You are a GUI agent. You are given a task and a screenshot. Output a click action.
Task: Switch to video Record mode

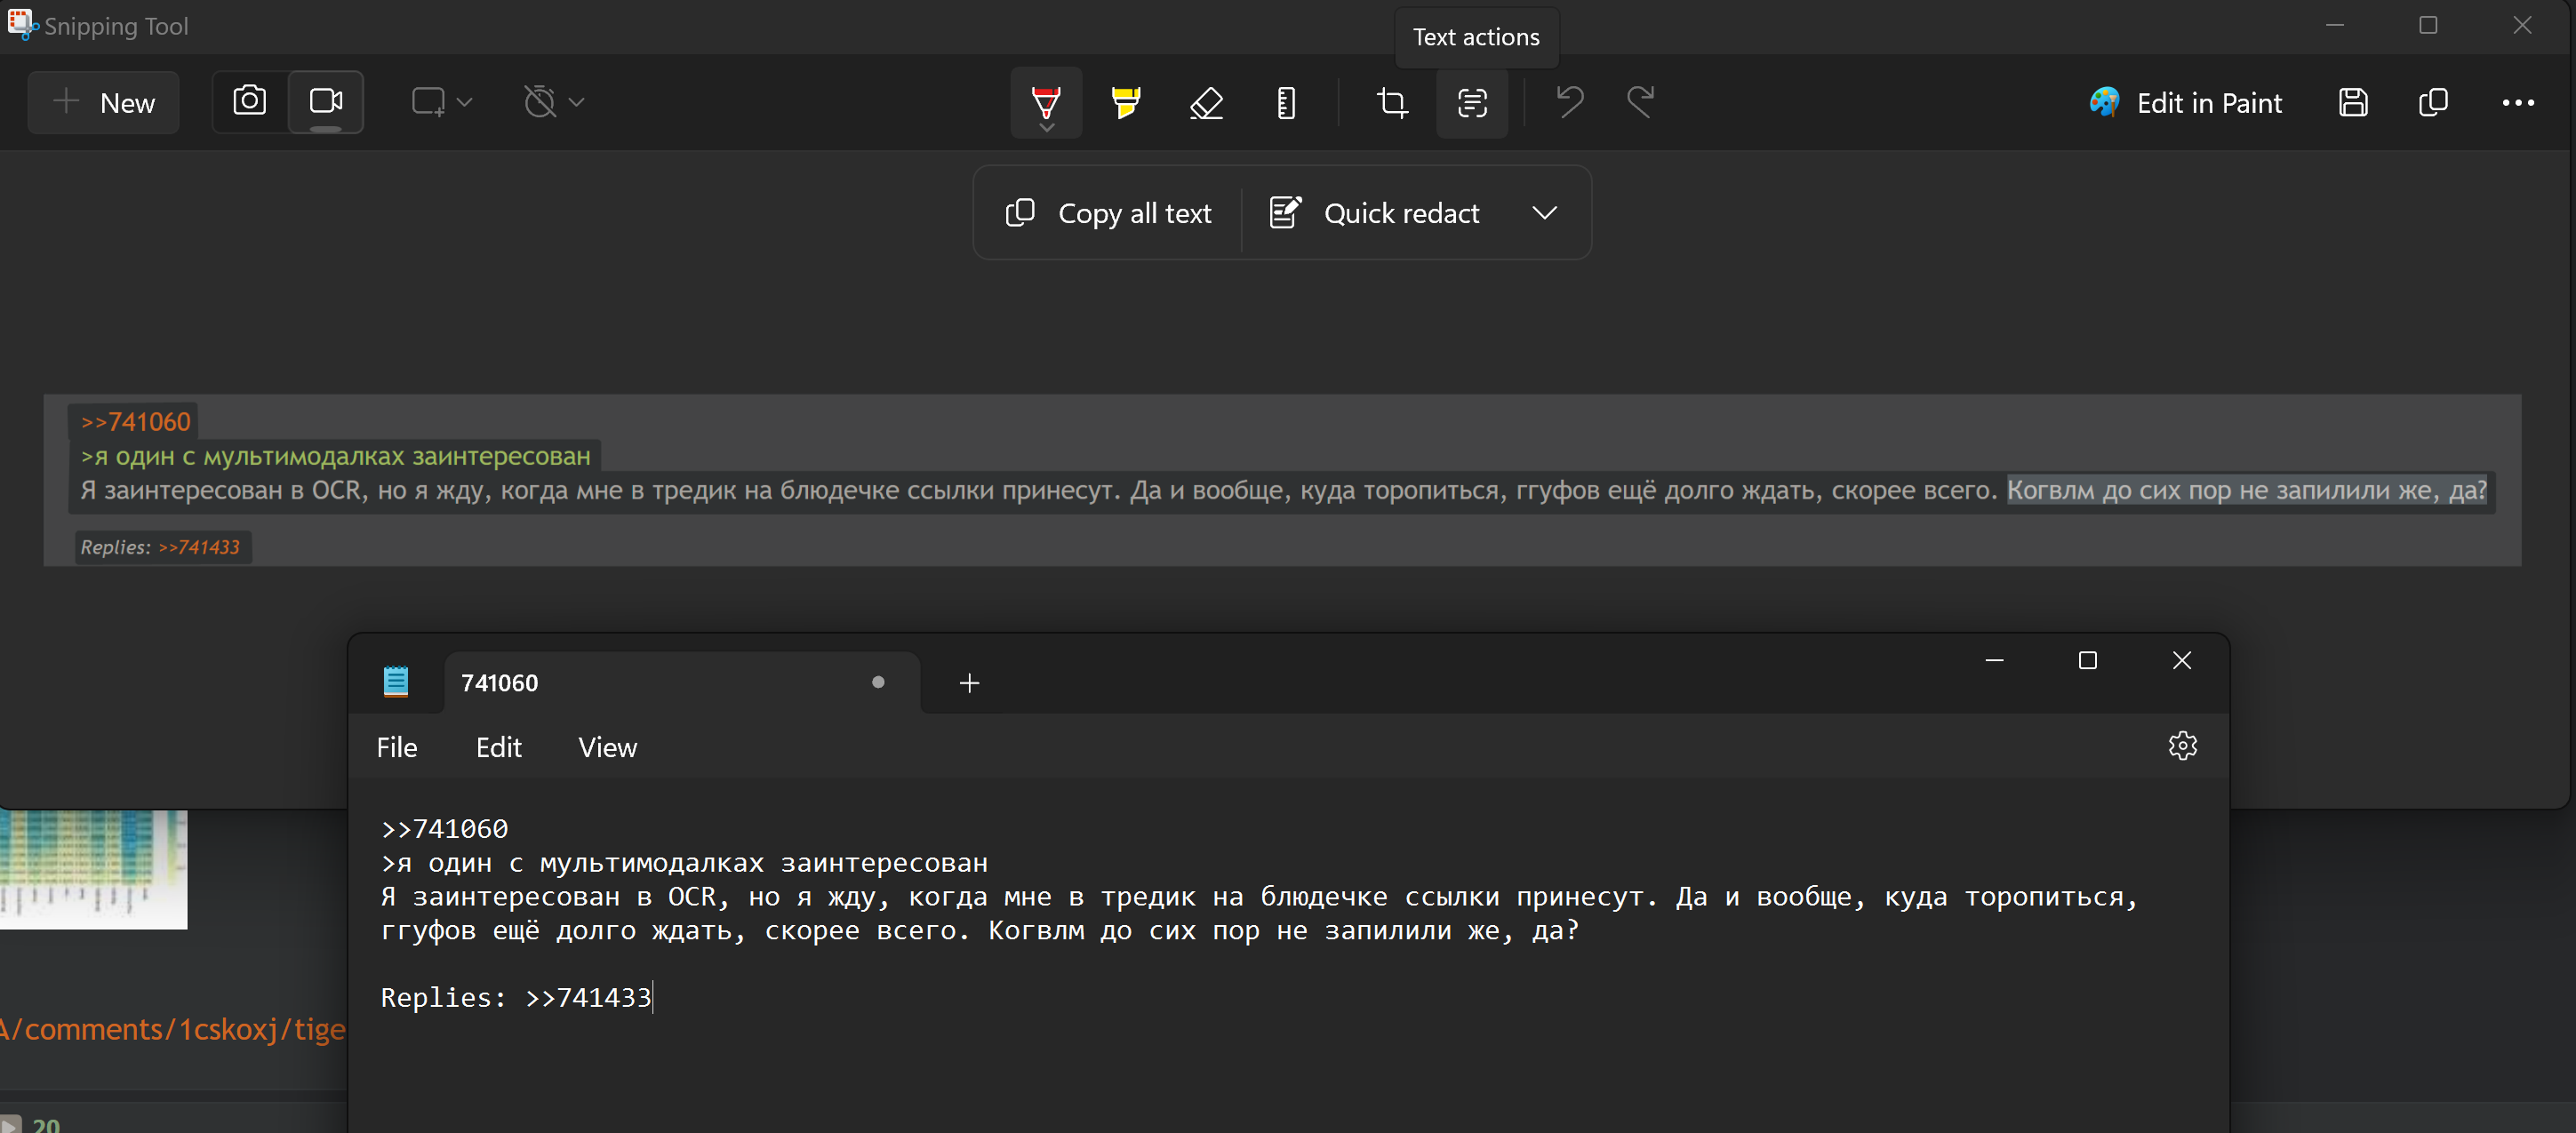tap(326, 101)
